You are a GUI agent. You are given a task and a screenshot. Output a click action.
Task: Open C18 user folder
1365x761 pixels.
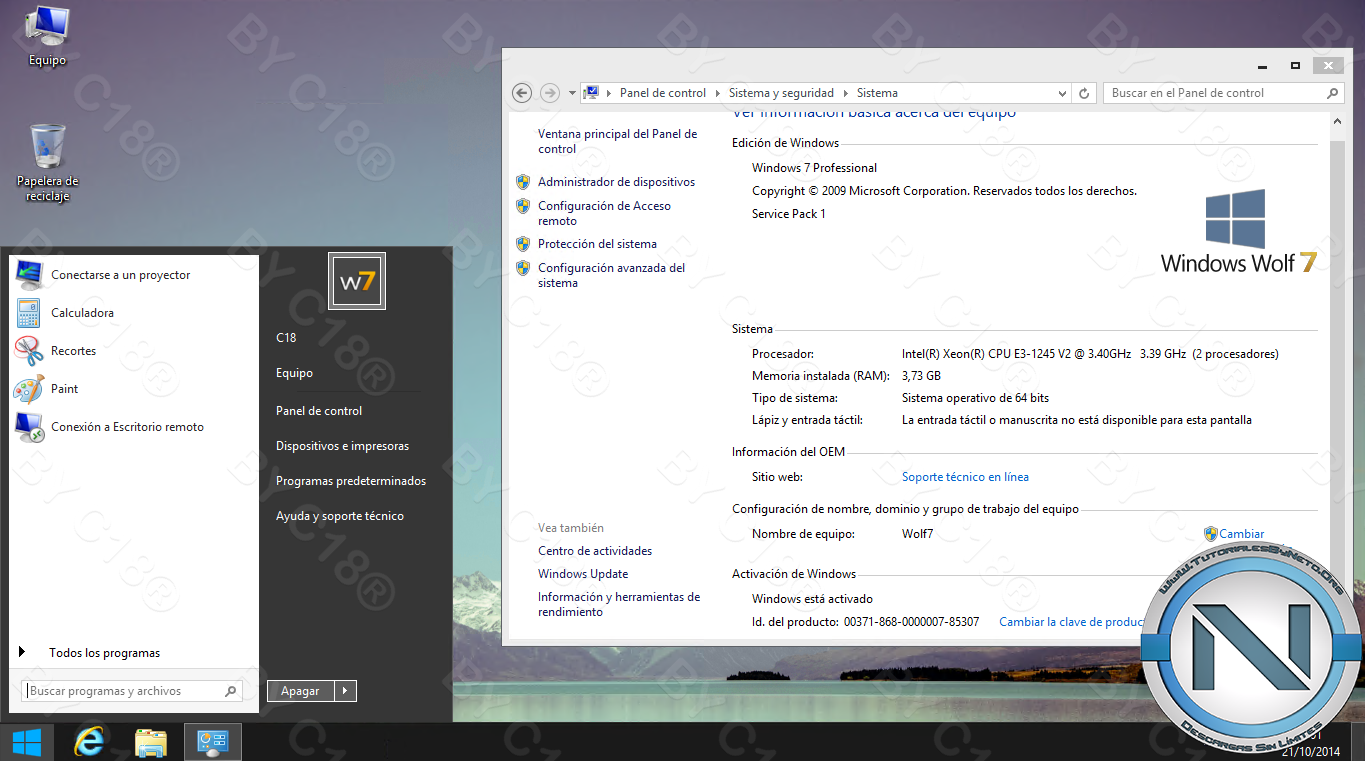click(x=286, y=338)
